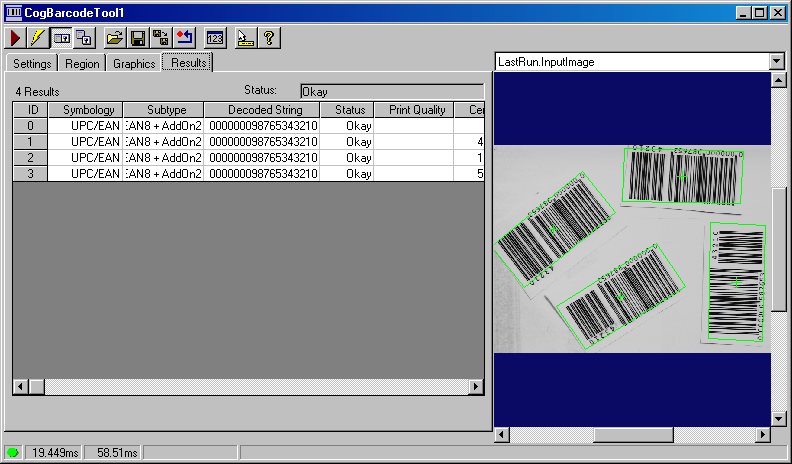792x464 pixels.
Task: Click the ID column header
Action: 30,110
